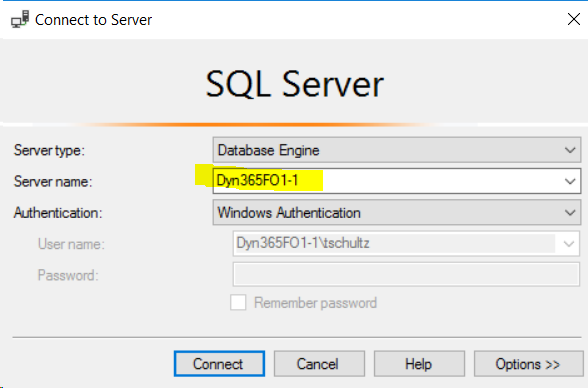
Task: Open the Authentication combo showing Windows Authentication
Action: tap(397, 213)
